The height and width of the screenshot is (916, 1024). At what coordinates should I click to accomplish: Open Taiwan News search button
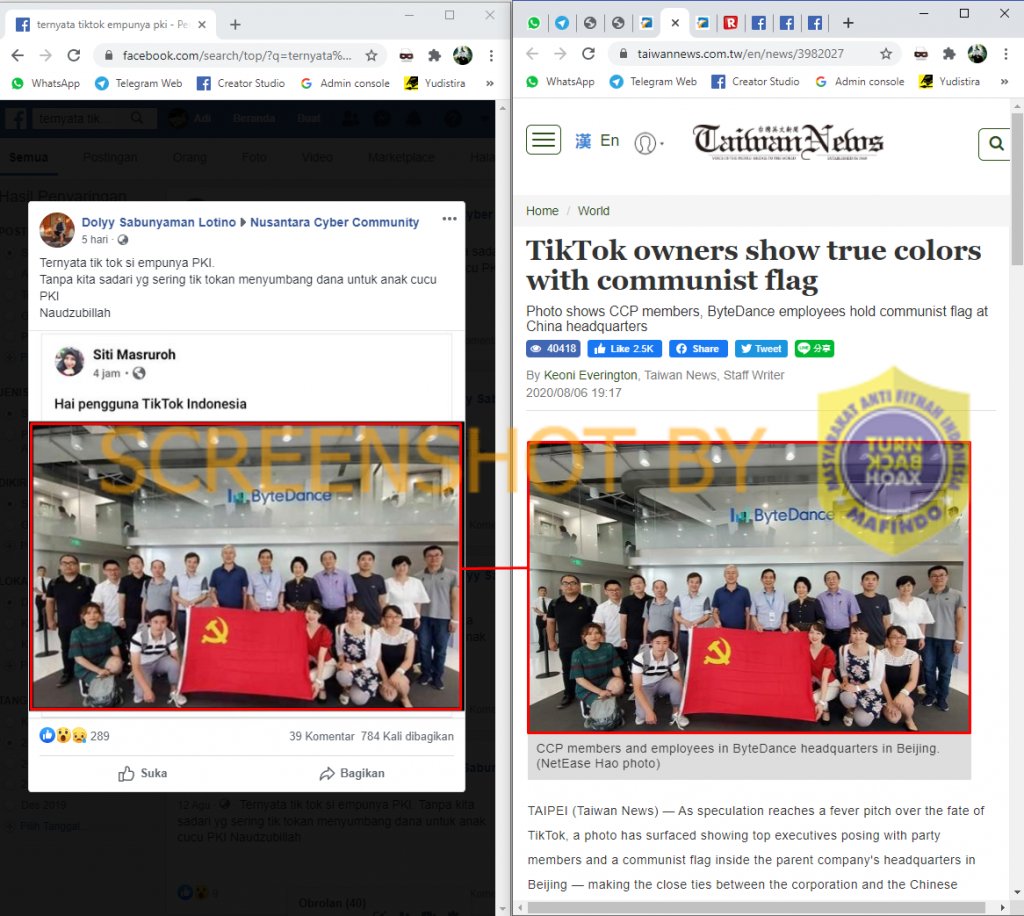click(x=995, y=144)
